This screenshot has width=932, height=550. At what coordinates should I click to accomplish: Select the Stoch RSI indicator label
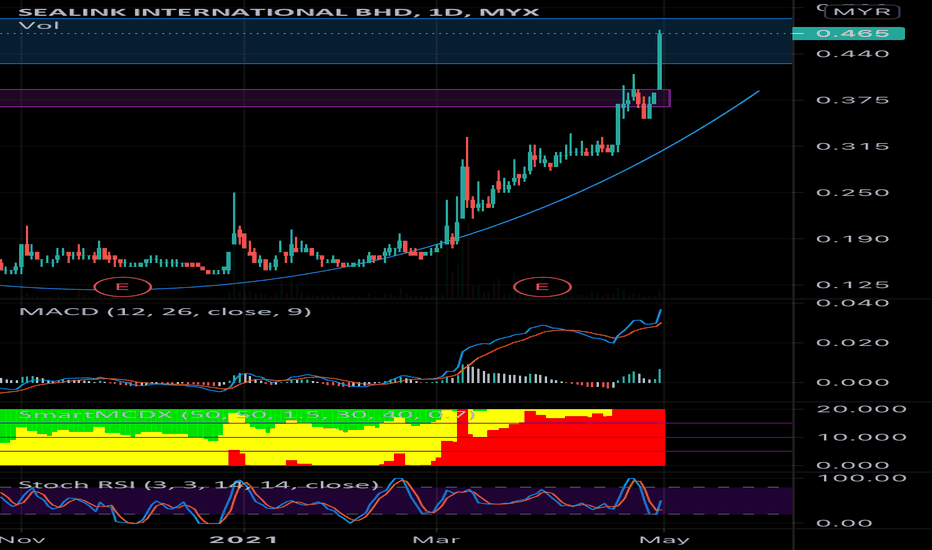pyautogui.click(x=199, y=485)
